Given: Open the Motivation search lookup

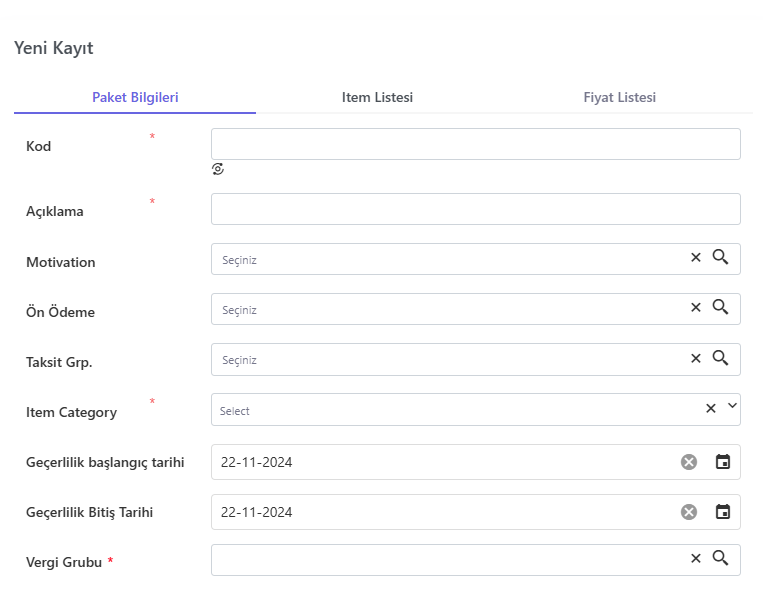Looking at the screenshot, I should pyautogui.click(x=720, y=257).
